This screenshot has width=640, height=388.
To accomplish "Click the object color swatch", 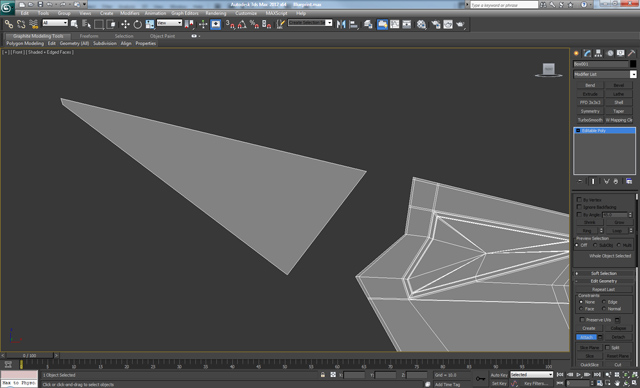I will [633, 64].
